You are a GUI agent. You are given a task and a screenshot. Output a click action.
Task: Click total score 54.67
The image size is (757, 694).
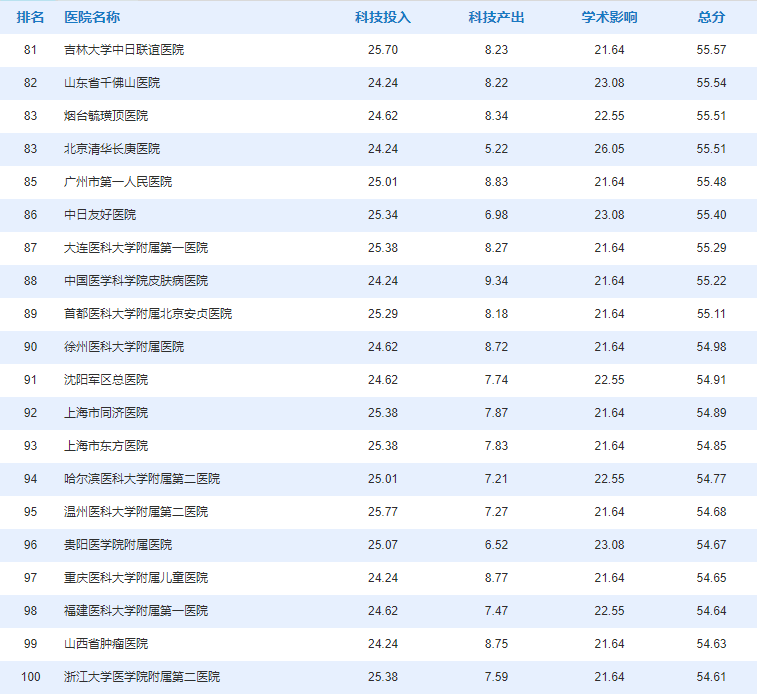click(x=711, y=545)
